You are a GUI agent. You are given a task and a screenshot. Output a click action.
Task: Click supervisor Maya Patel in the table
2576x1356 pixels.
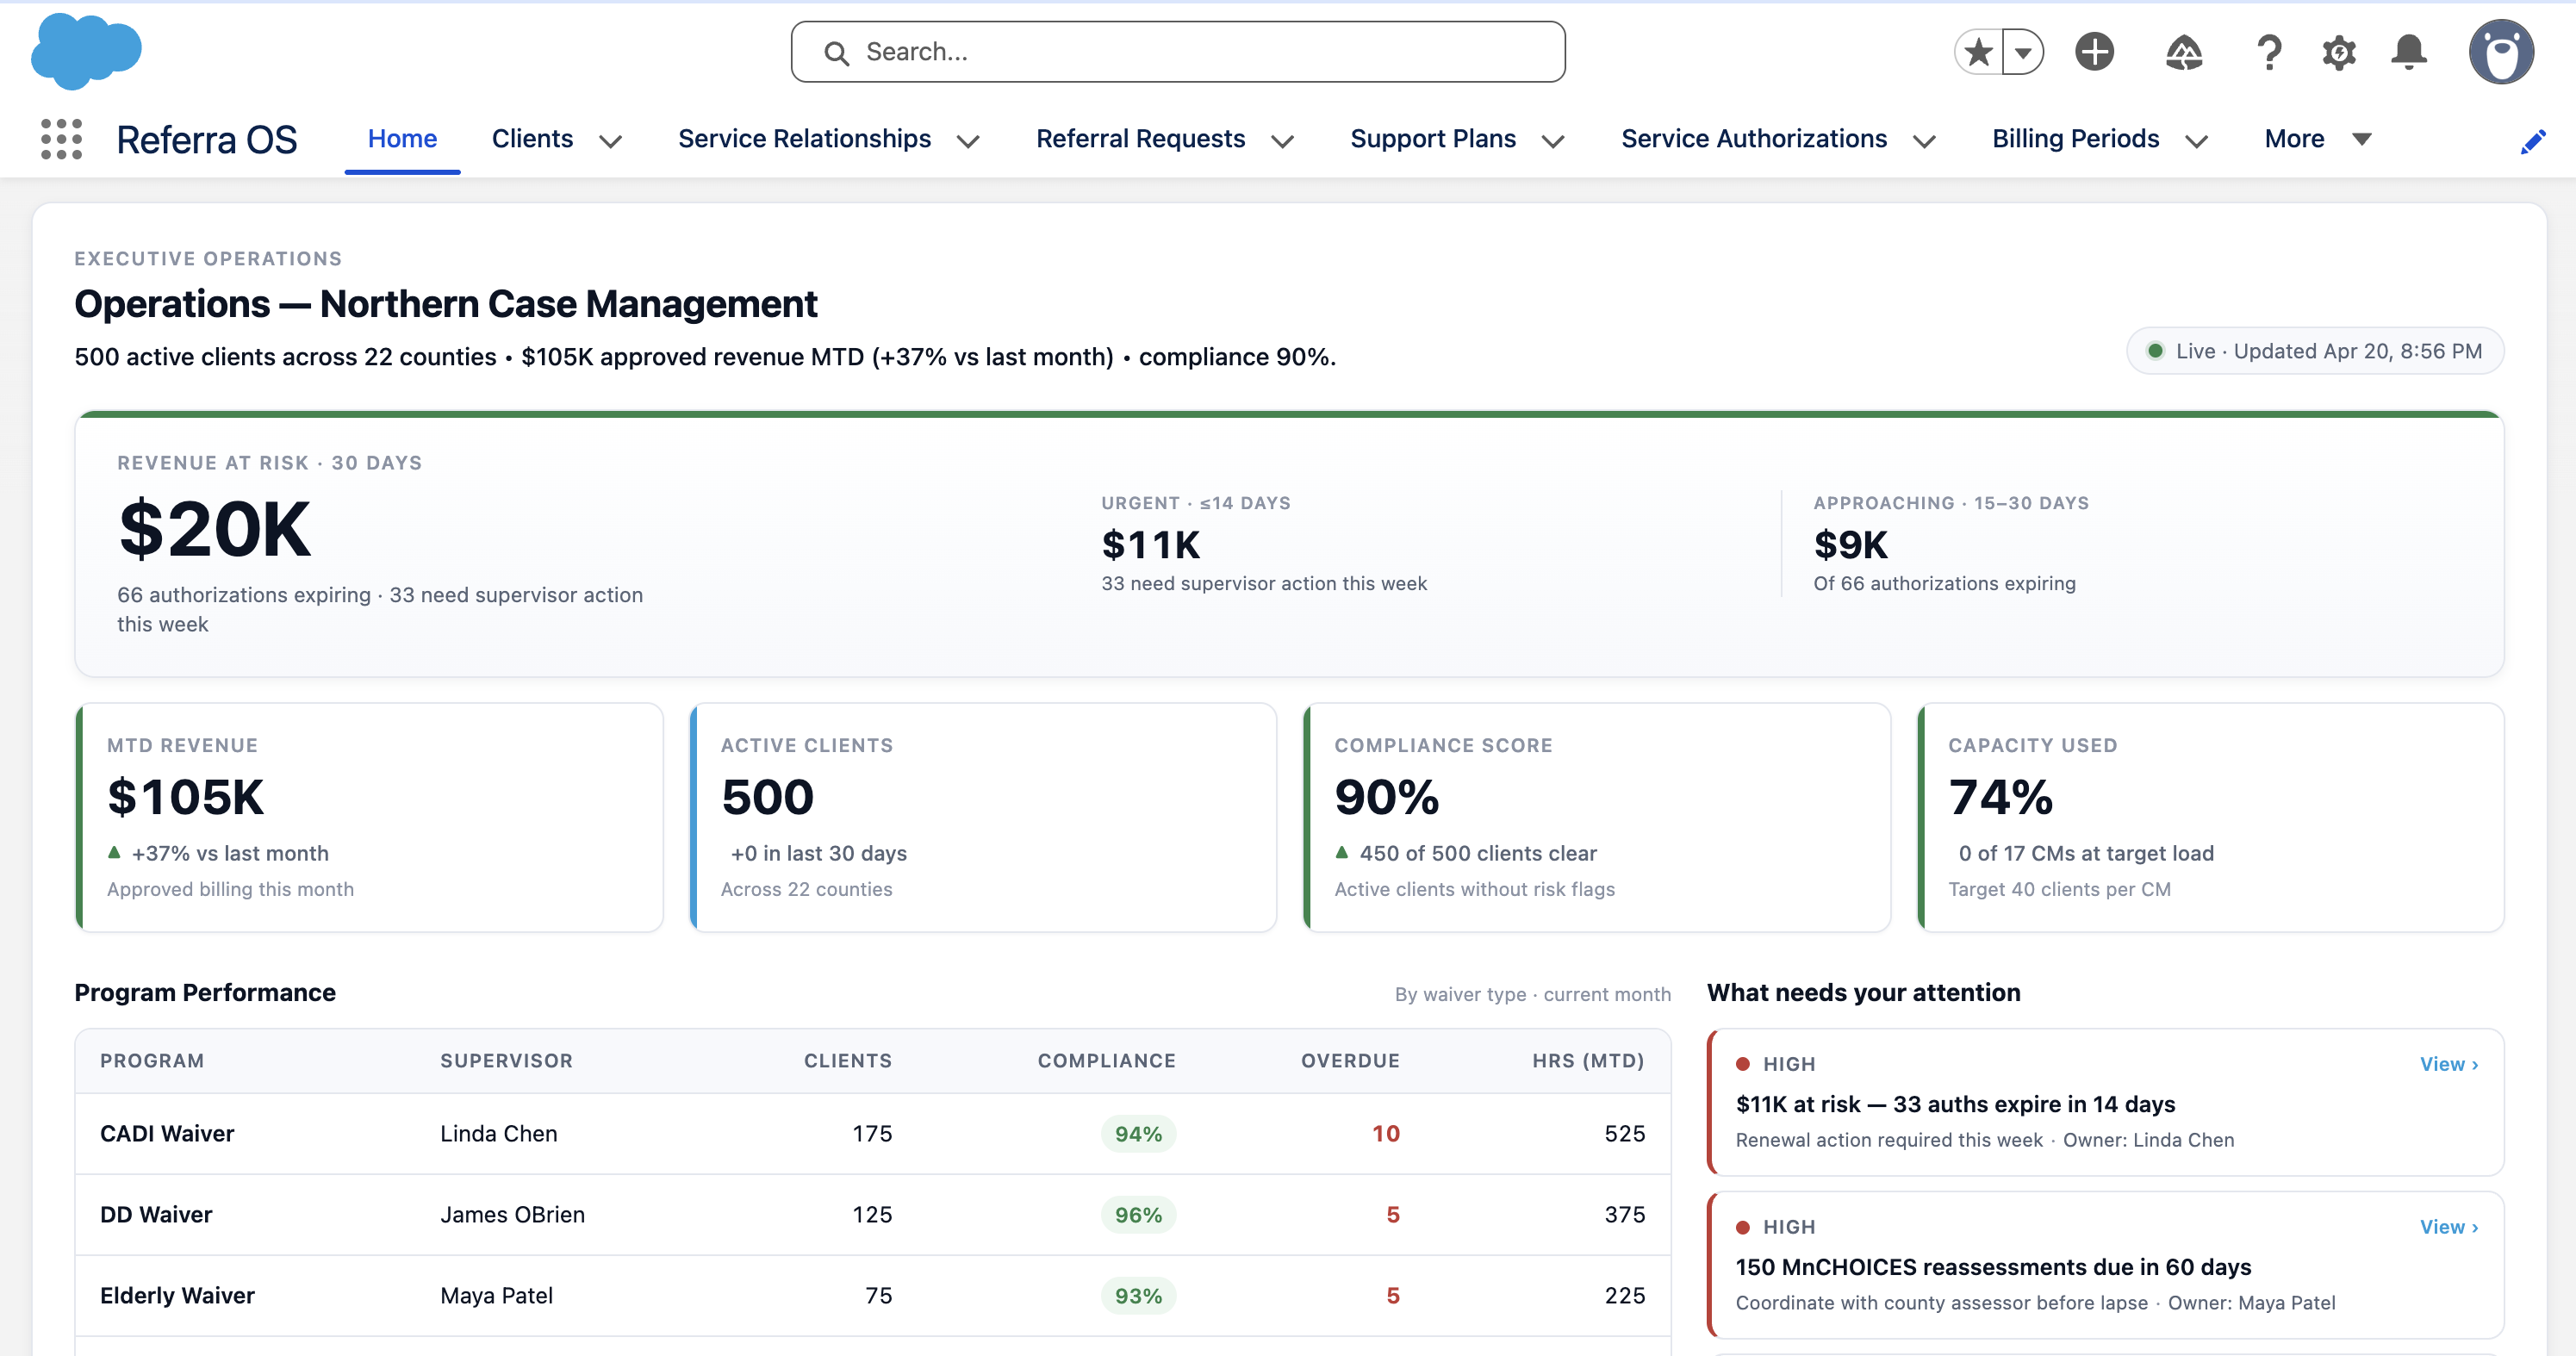497,1295
